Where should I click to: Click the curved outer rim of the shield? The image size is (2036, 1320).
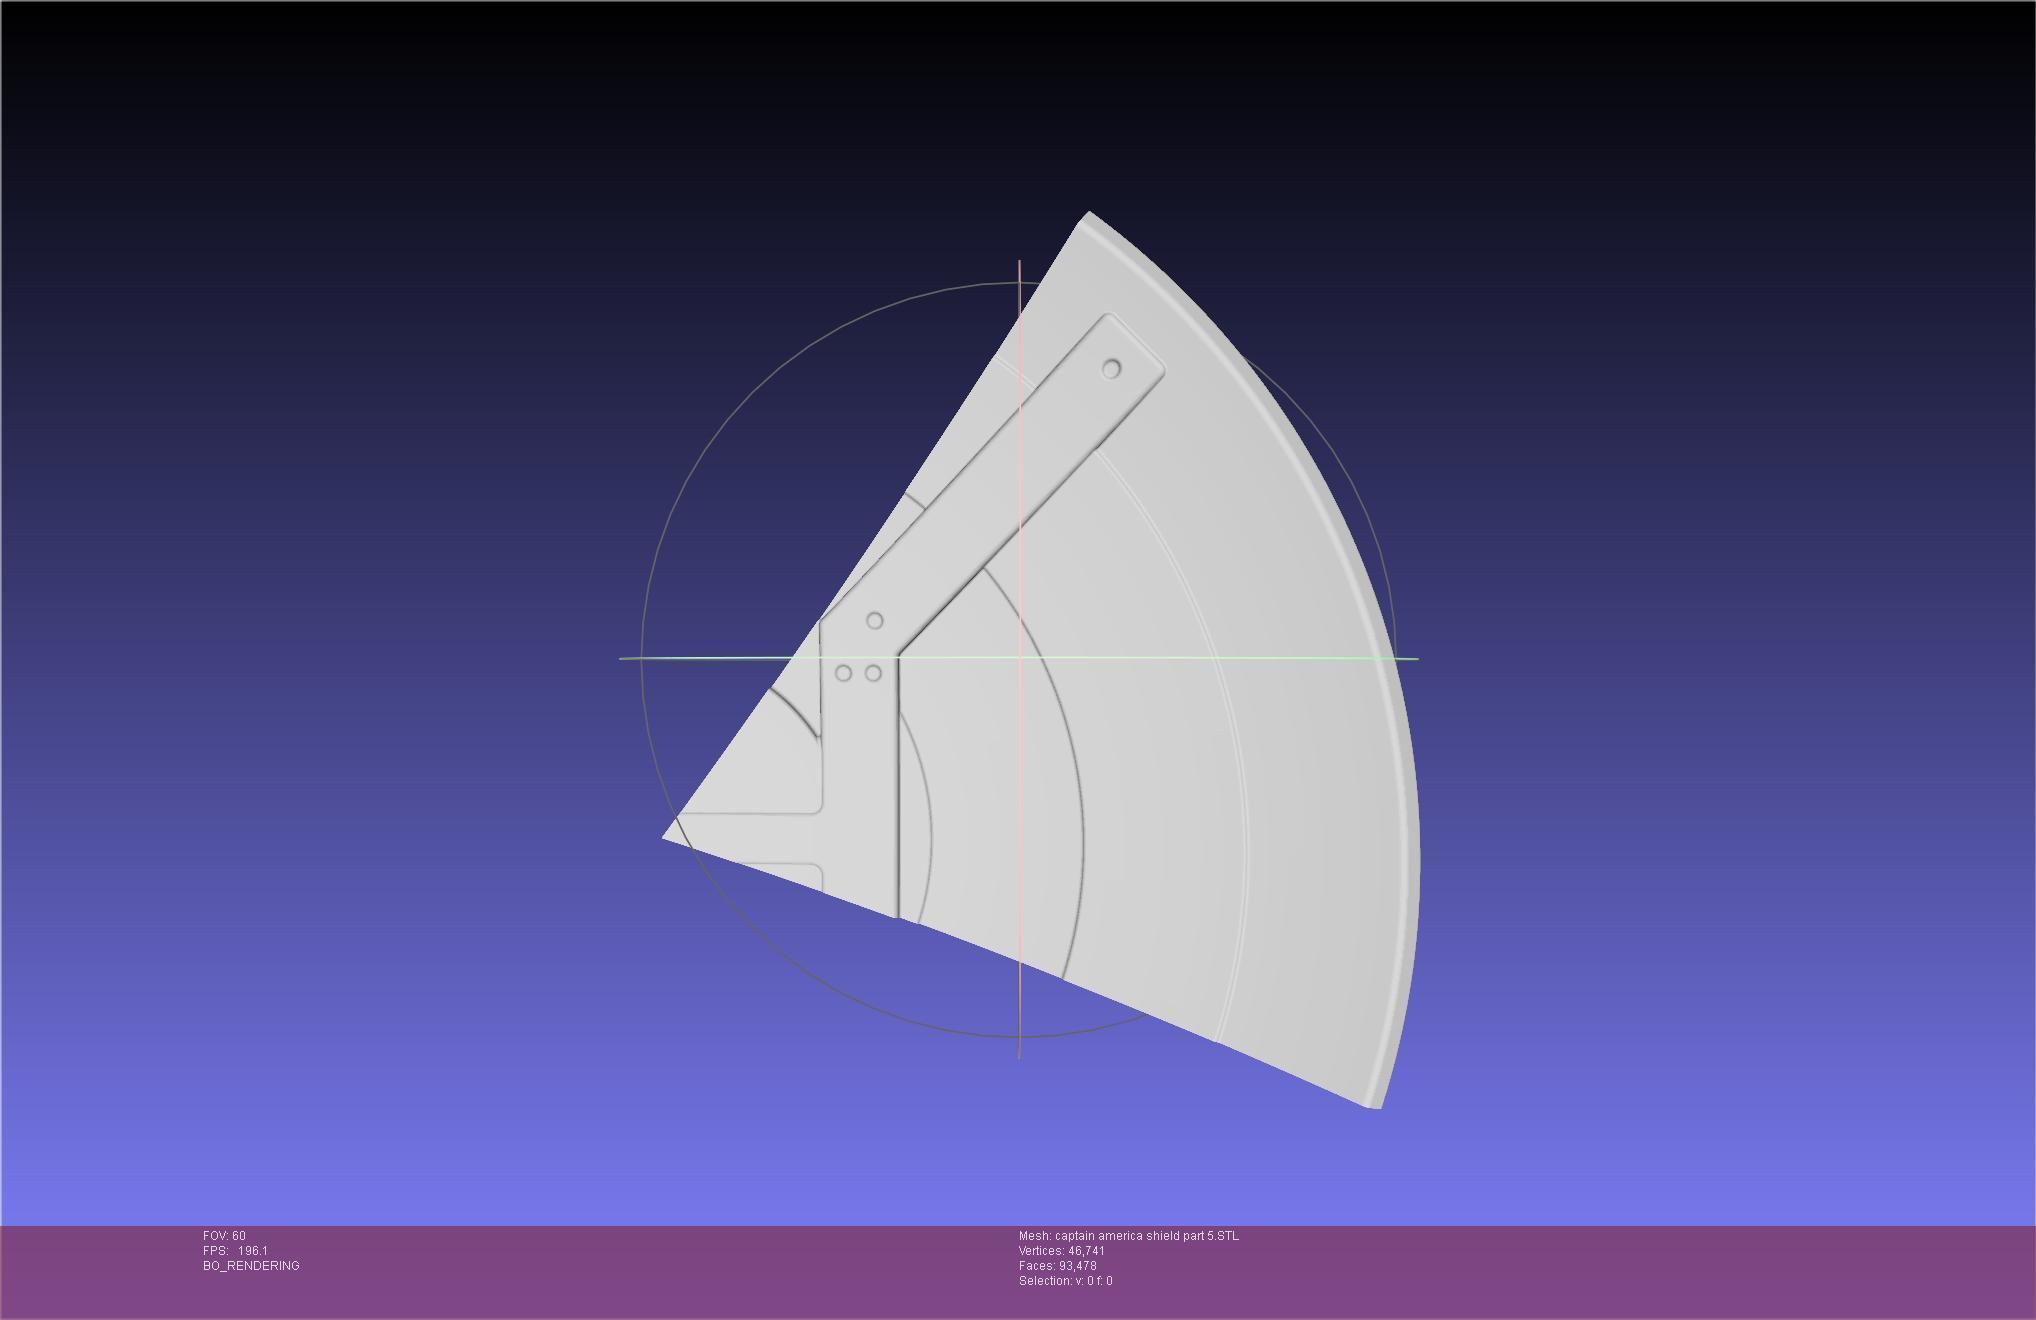click(x=1398, y=720)
